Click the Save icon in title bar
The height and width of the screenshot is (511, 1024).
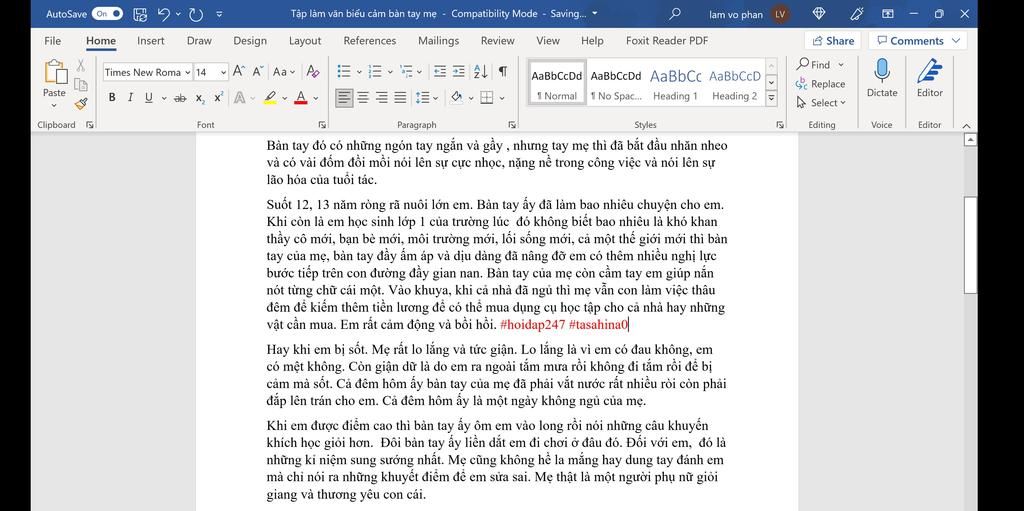pos(140,14)
